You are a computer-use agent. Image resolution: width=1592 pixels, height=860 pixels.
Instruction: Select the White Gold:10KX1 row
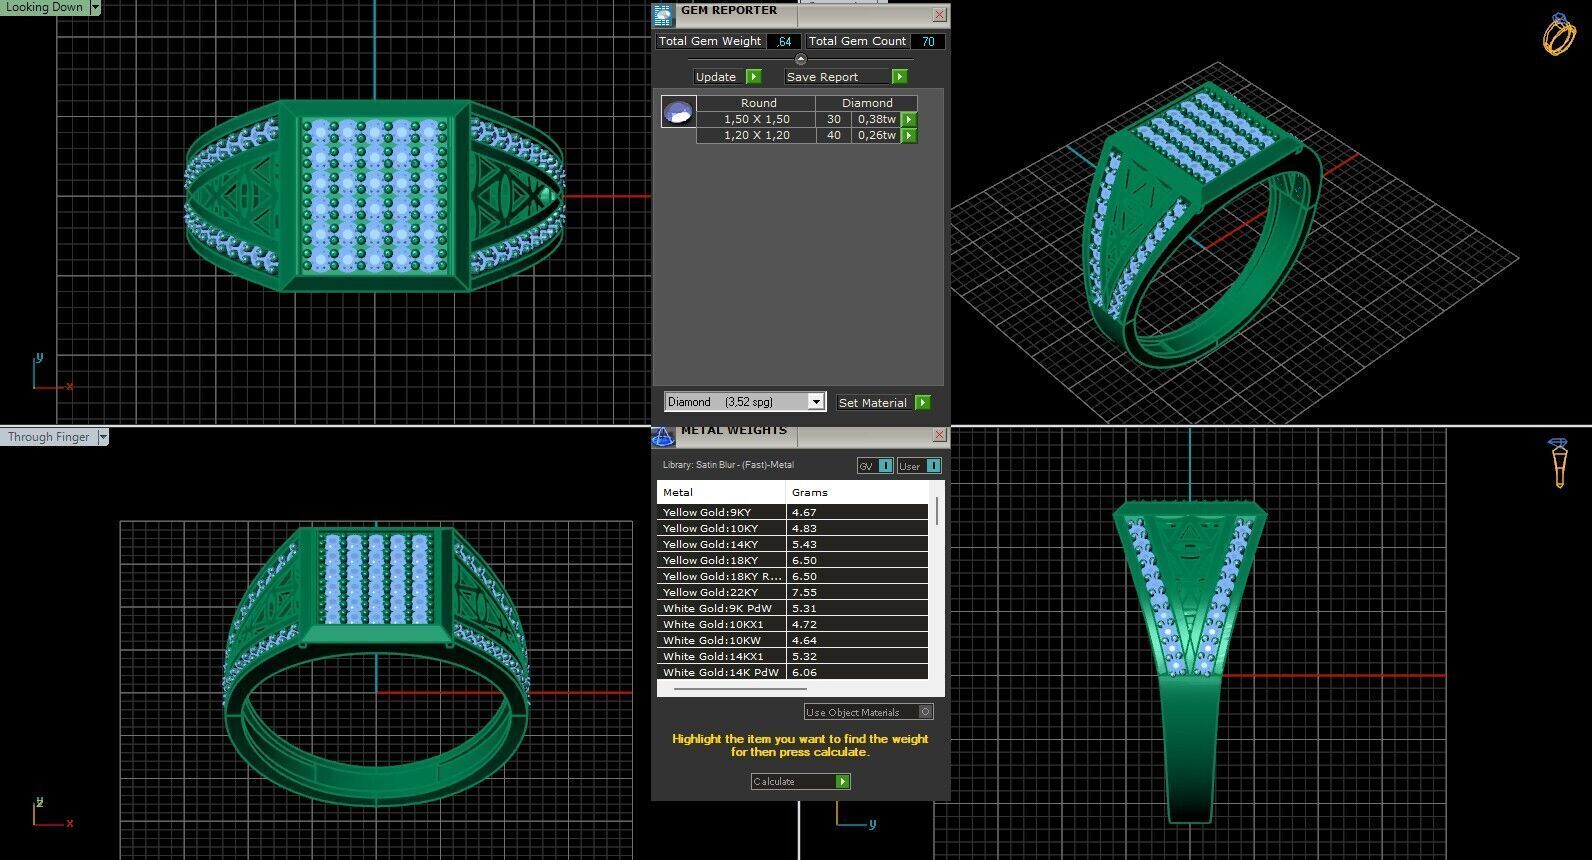(793, 624)
